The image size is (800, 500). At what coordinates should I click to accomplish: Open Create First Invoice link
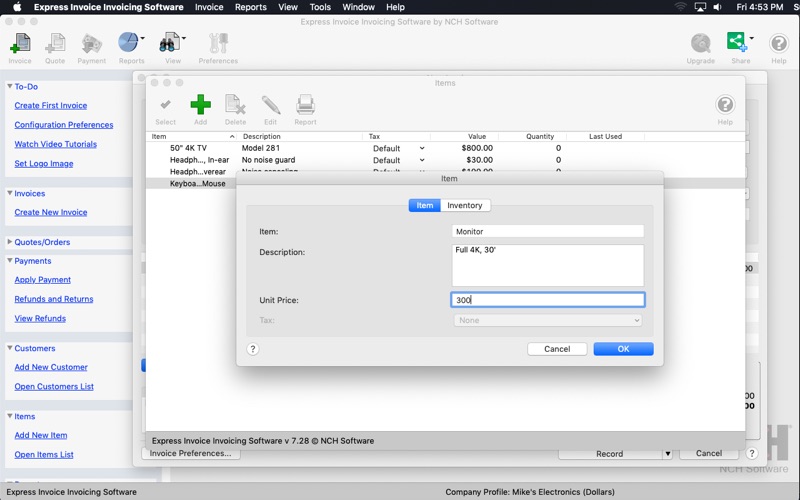(51, 106)
